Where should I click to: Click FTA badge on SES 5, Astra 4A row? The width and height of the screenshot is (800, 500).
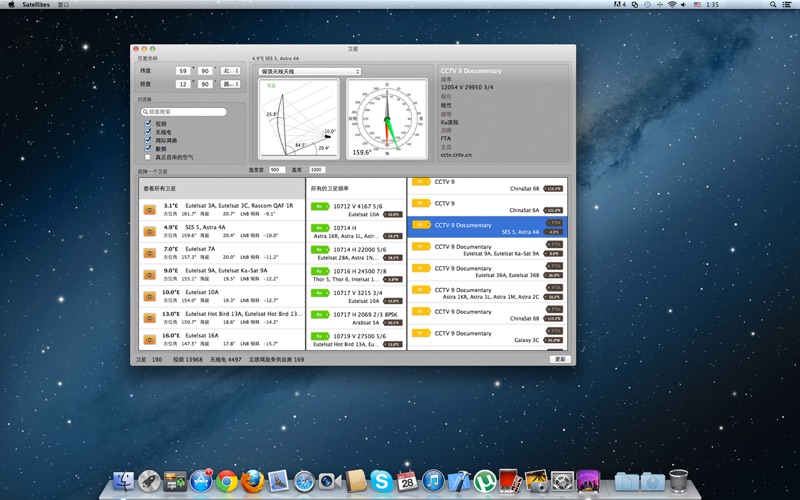tap(555, 223)
